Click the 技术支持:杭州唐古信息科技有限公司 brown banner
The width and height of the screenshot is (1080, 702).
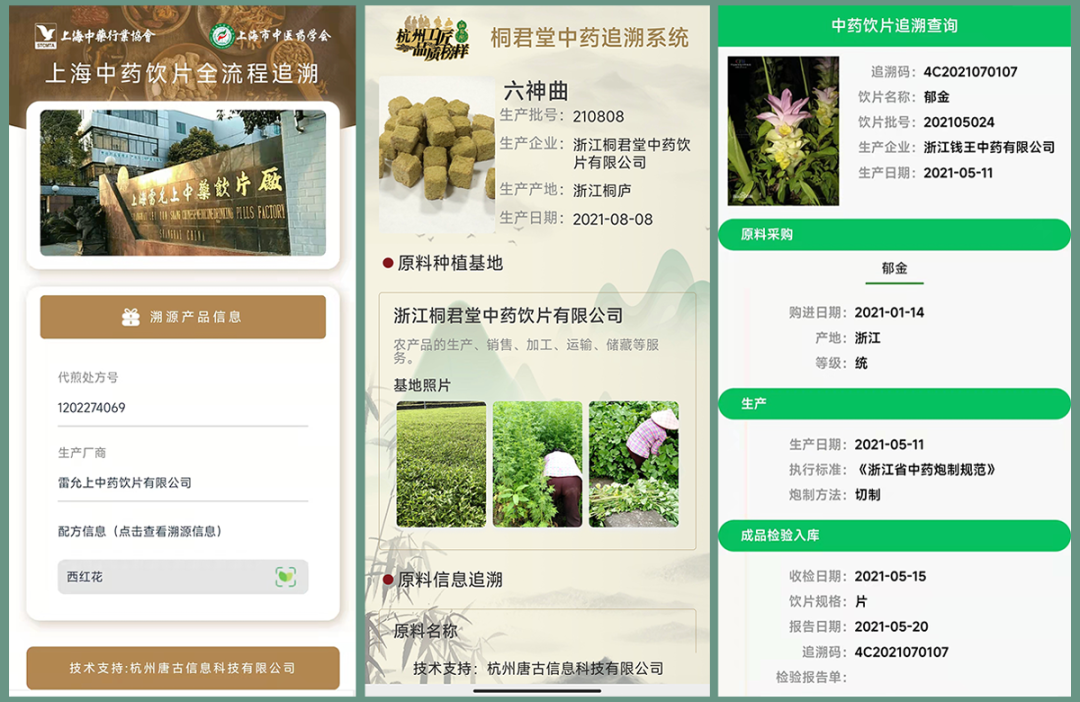(x=183, y=668)
